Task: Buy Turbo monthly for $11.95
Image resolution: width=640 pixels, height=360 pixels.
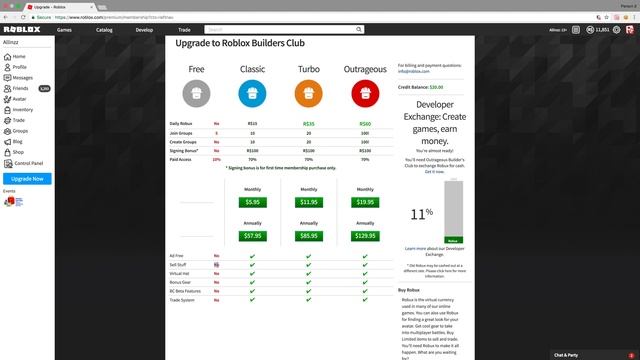Action: [x=309, y=202]
